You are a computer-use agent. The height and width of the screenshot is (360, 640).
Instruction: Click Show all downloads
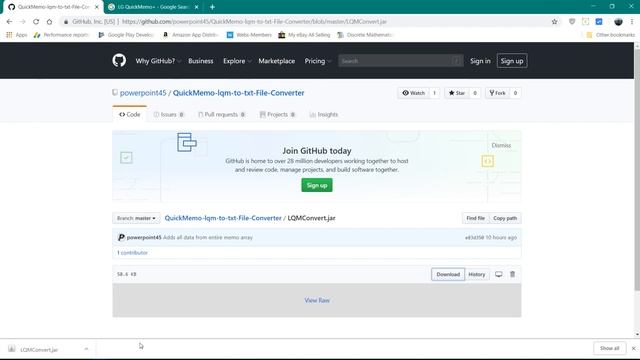click(x=609, y=348)
